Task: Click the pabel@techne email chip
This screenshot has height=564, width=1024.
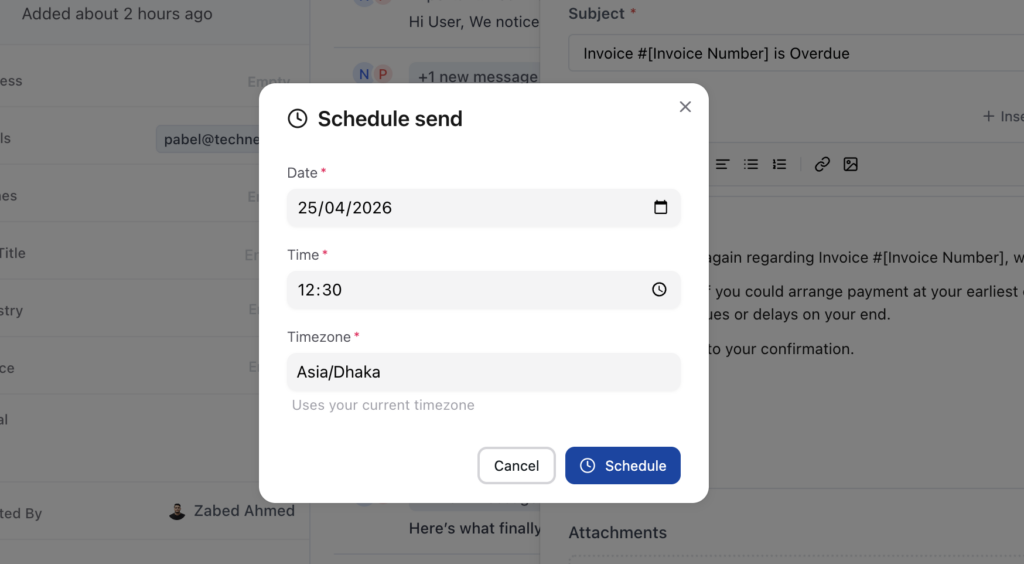Action: point(208,139)
